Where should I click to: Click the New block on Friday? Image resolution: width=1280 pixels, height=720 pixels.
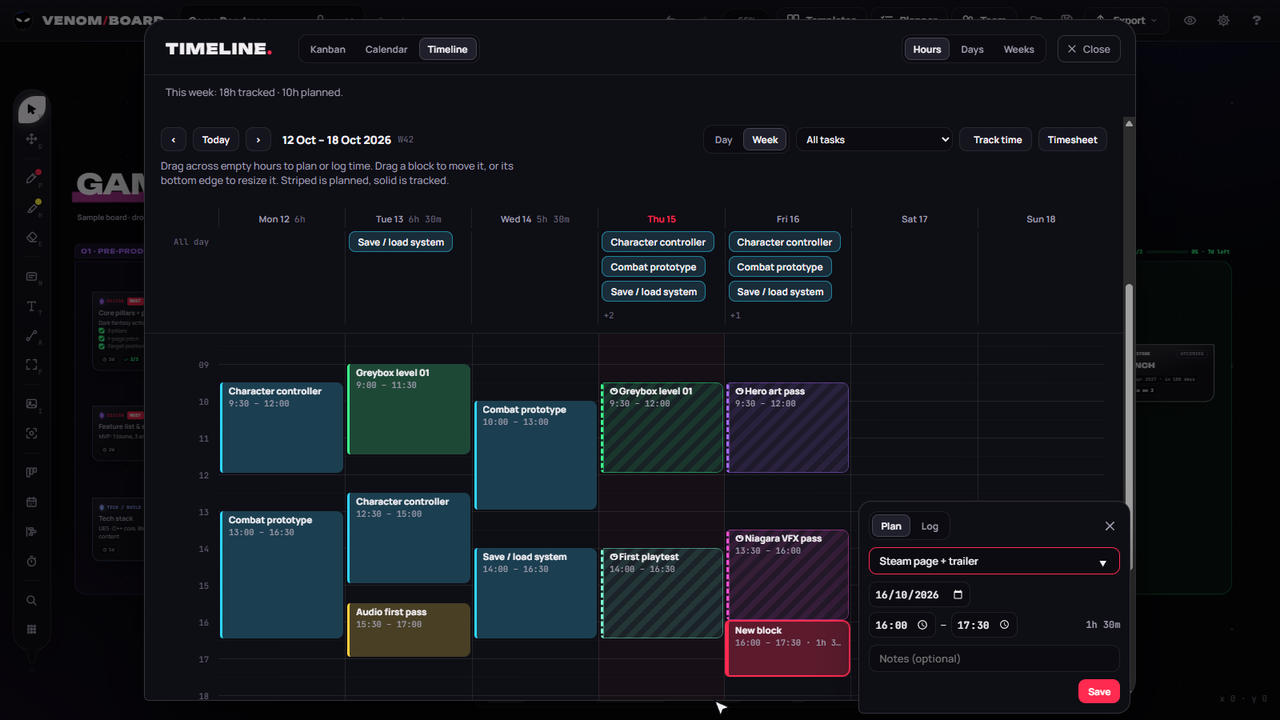pos(787,648)
